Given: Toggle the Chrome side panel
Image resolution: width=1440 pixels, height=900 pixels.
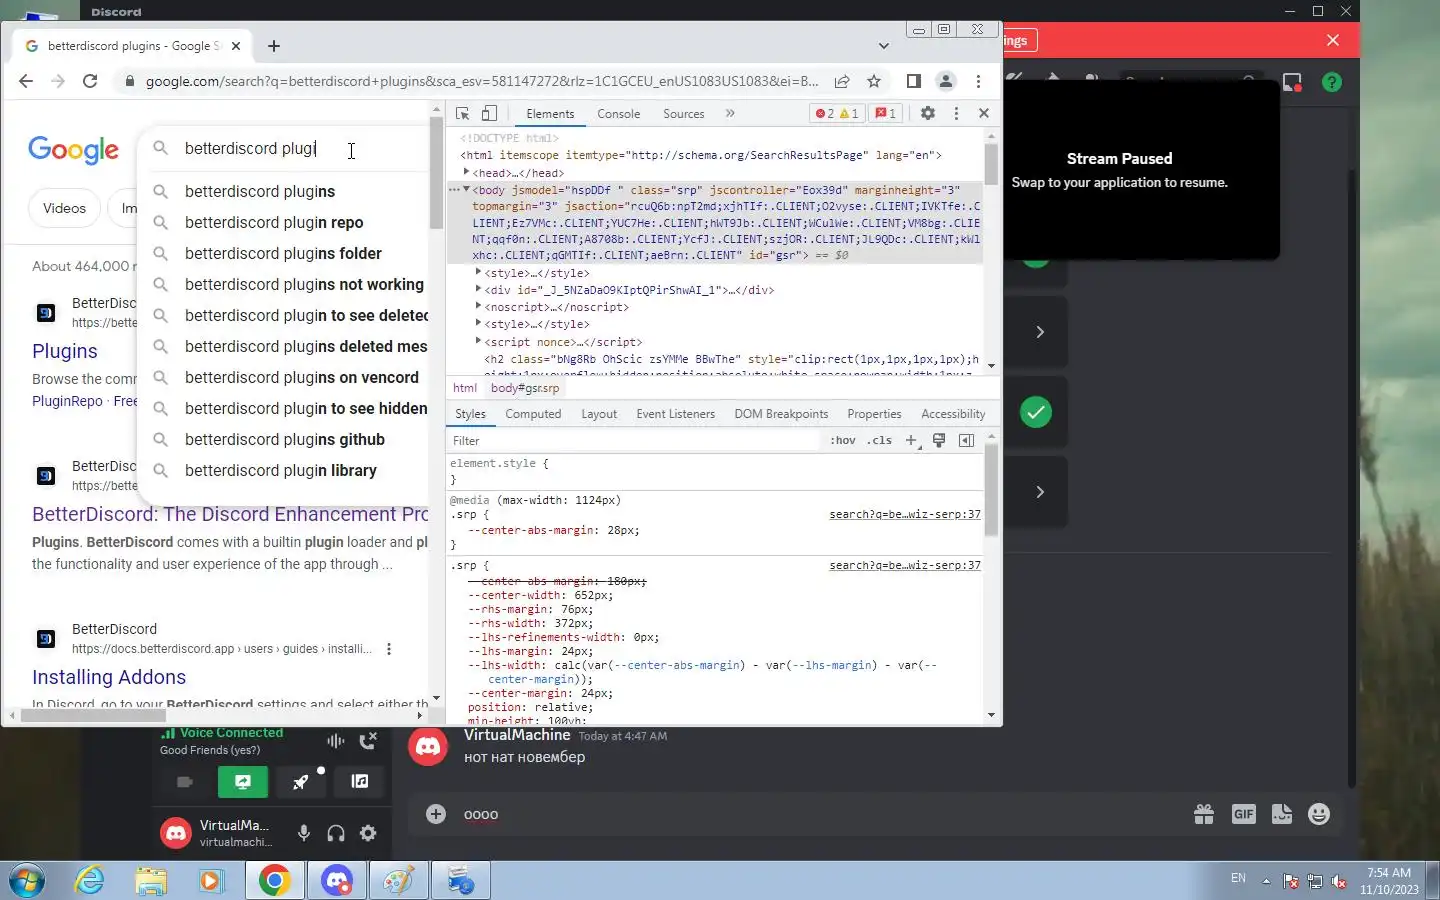Looking at the screenshot, I should (913, 81).
